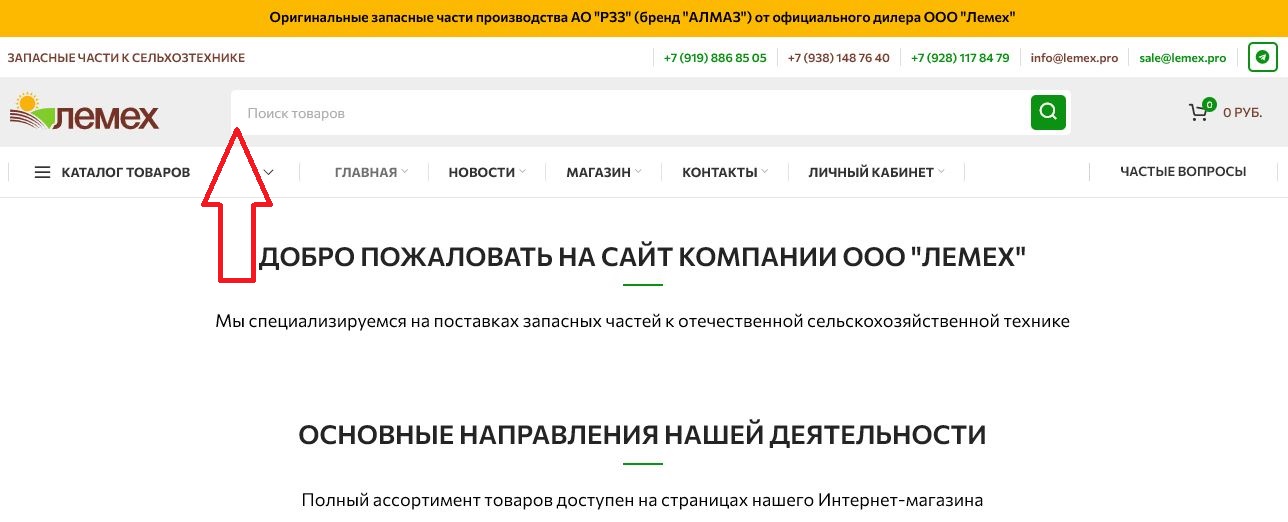Call phone number +7 (928) 117 84 79
1288x522 pixels.
point(960,58)
